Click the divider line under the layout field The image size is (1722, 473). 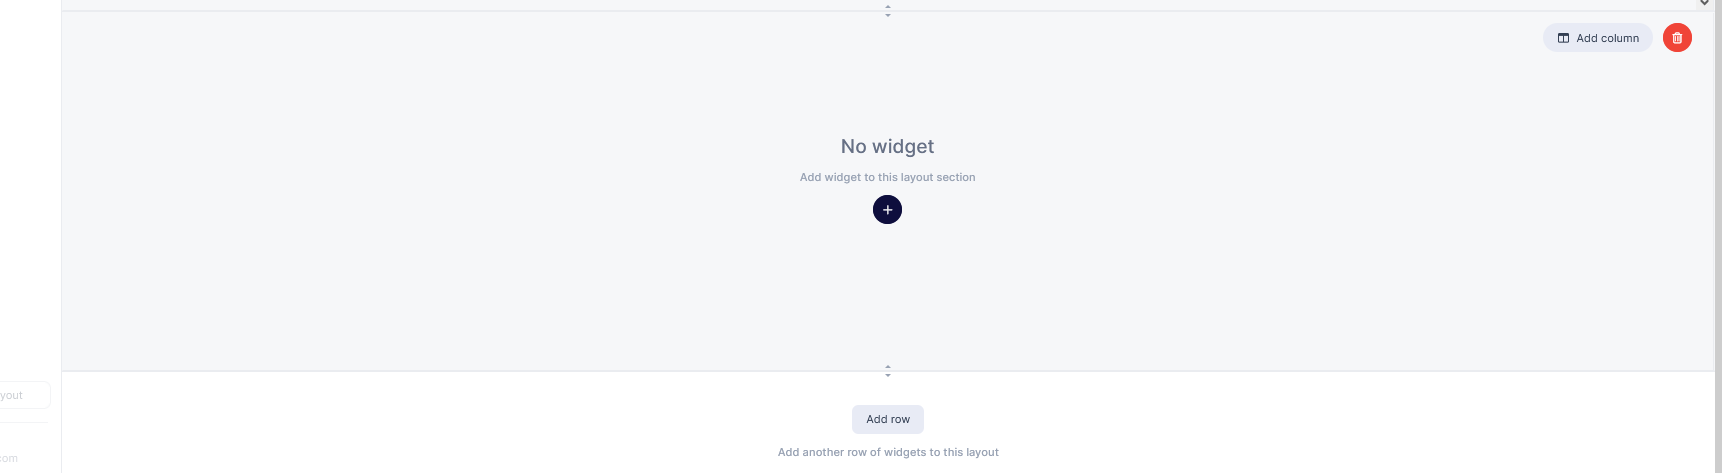[24, 422]
